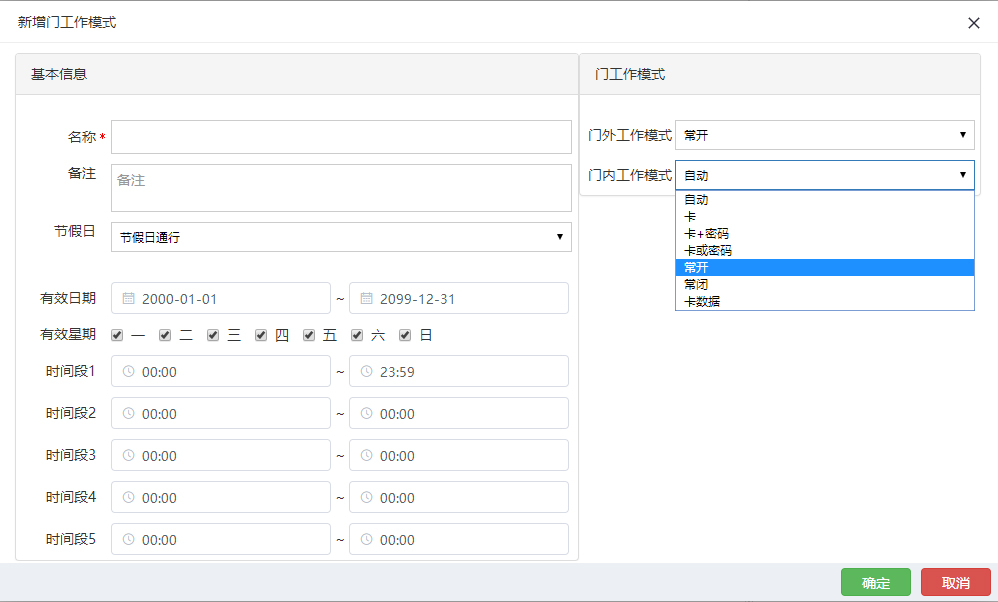Click clock icon in 时间段3 end time
The image size is (998, 602).
[x=366, y=455]
